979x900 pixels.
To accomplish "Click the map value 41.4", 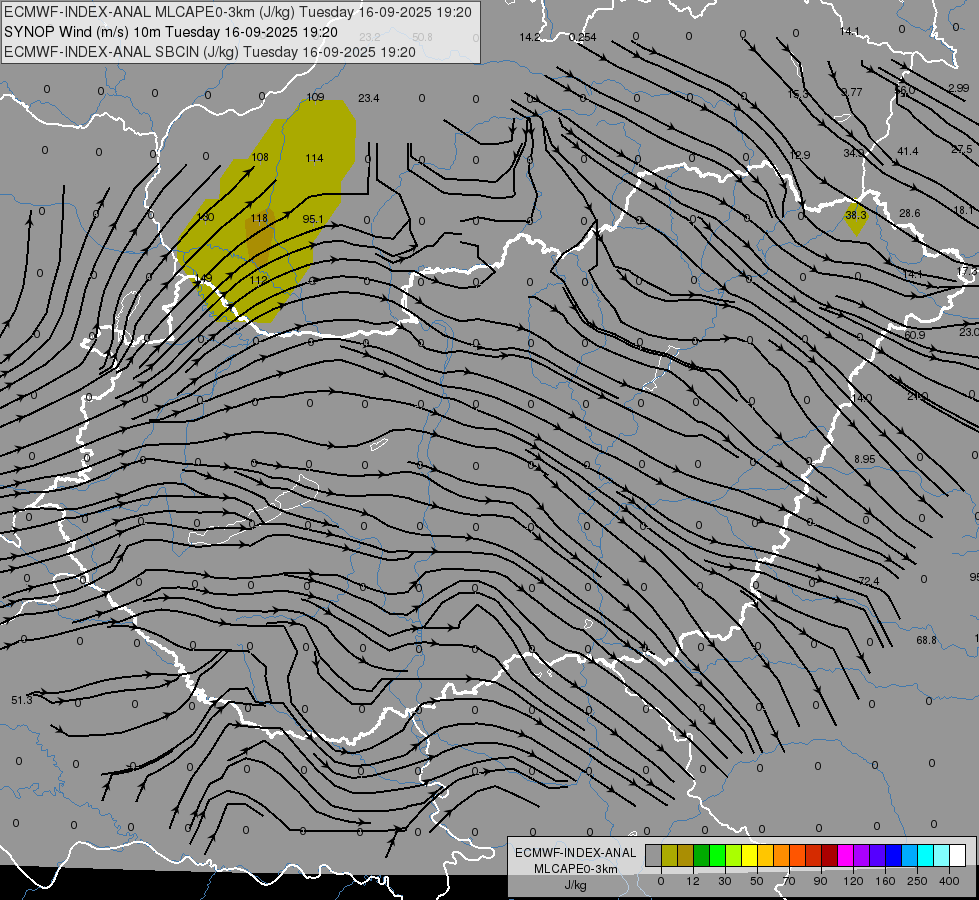I will pyautogui.click(x=907, y=151).
